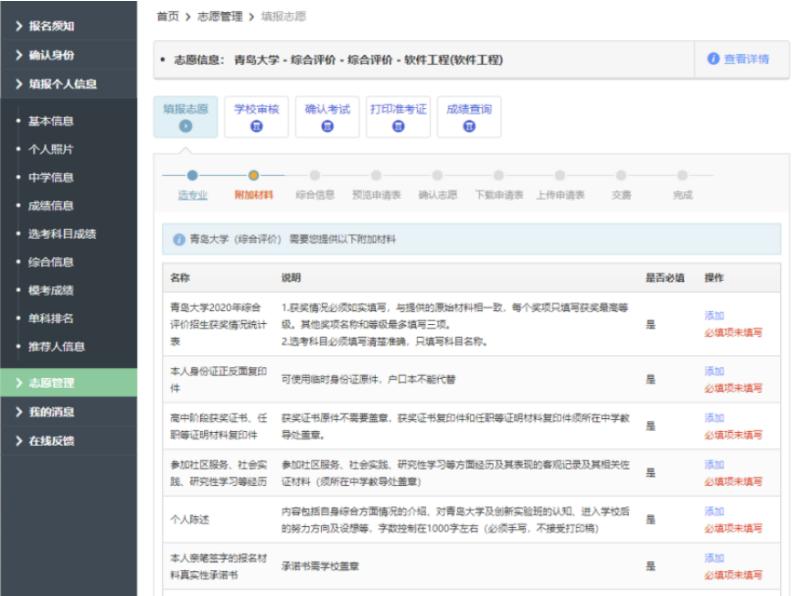Click 添加 for 真实性承诺书 row
The width and height of the screenshot is (793, 596).
click(714, 558)
